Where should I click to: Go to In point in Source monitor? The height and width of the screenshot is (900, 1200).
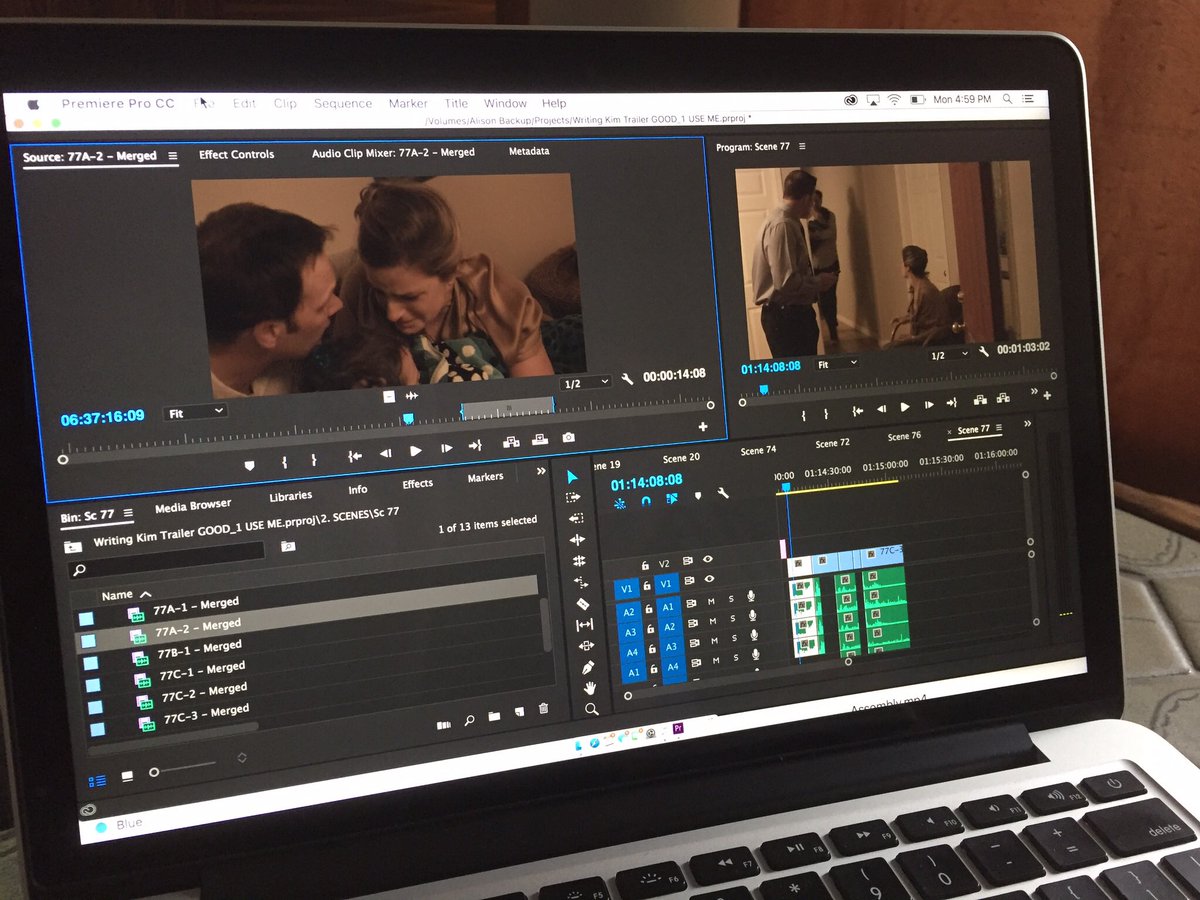click(x=354, y=456)
